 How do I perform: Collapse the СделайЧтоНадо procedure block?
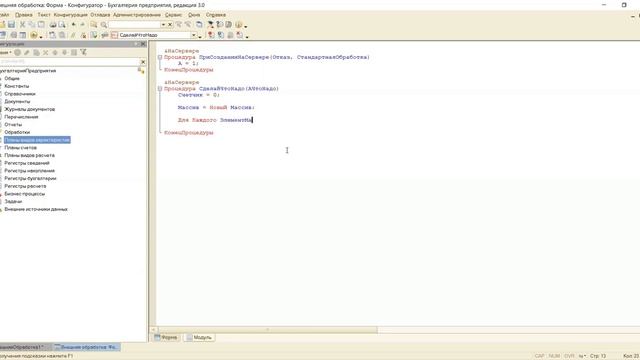160,89
